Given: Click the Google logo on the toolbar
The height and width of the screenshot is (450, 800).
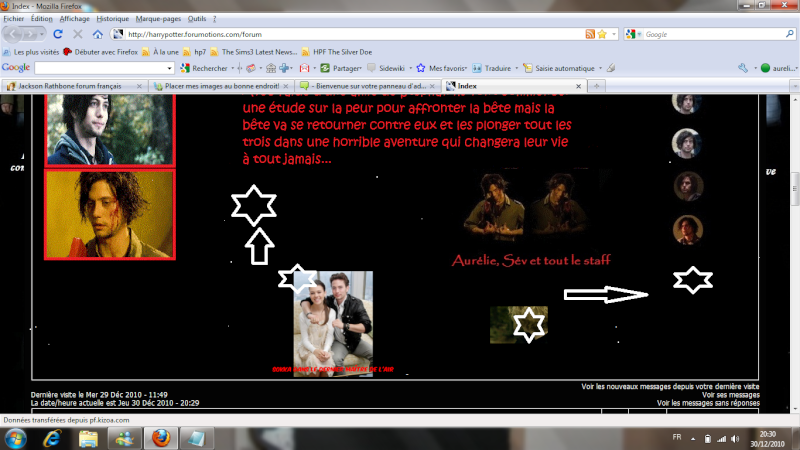Looking at the screenshot, I should coord(16,67).
